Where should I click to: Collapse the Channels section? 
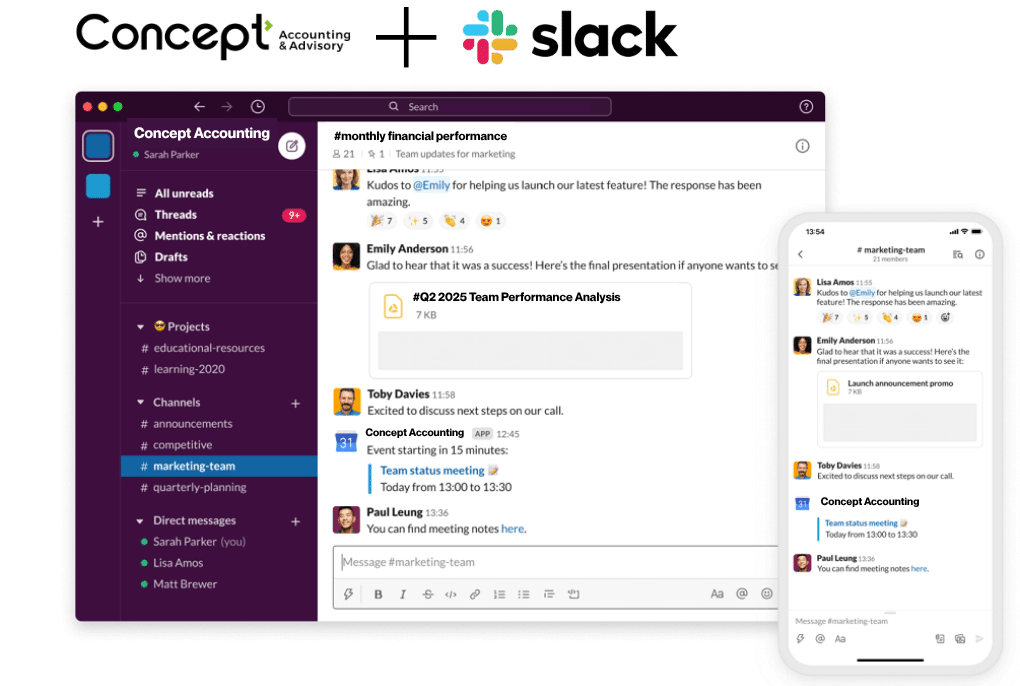(x=141, y=402)
